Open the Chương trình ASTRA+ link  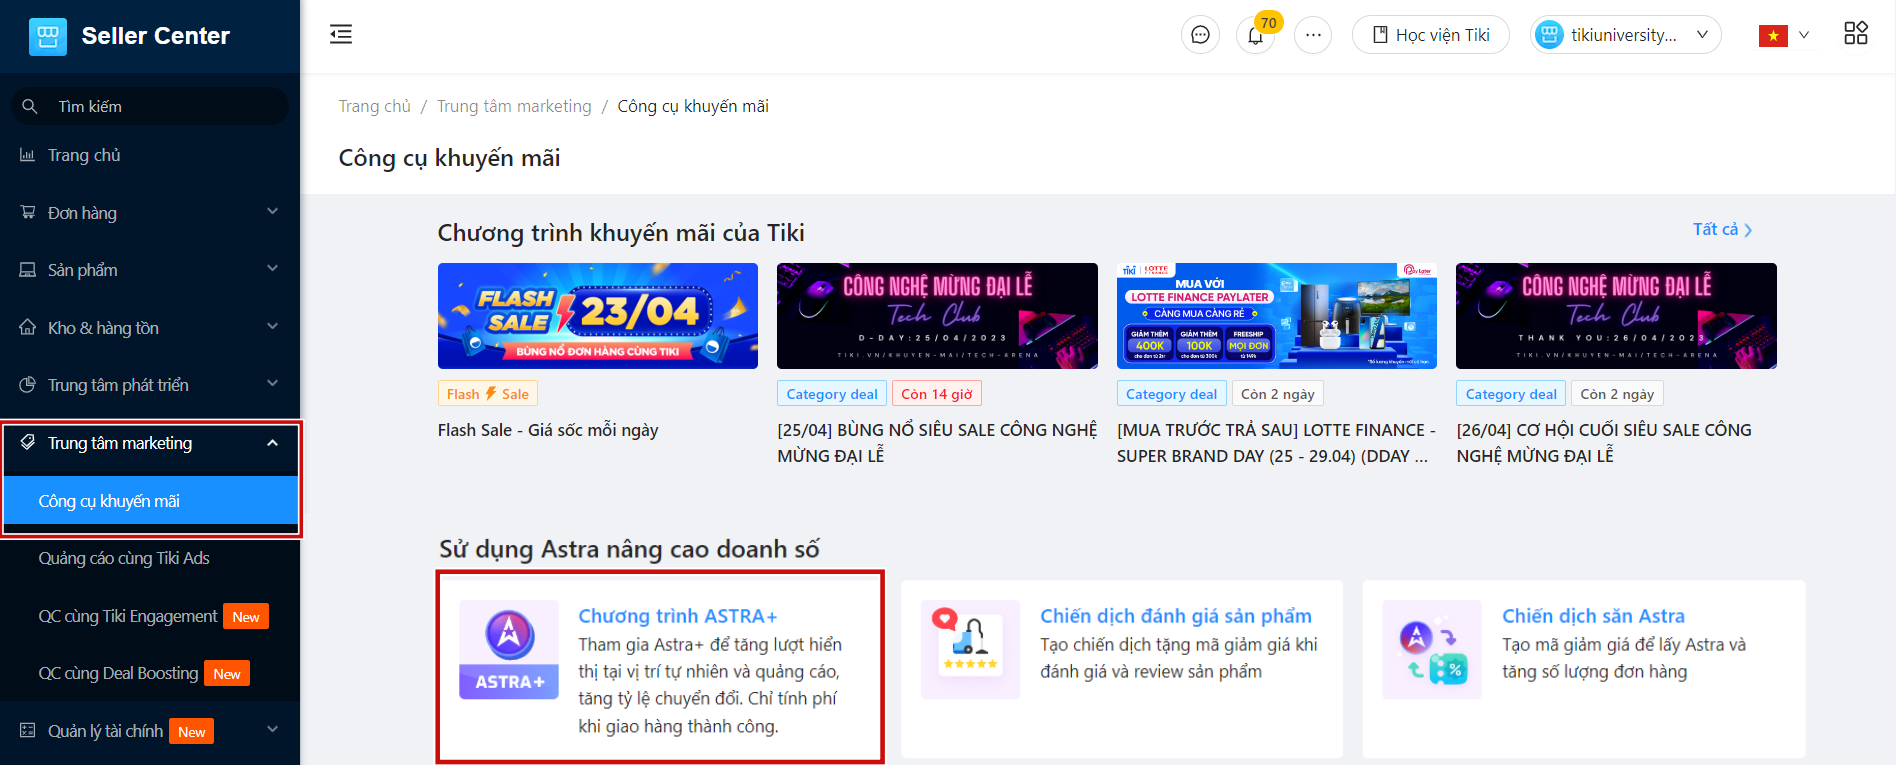pos(677,616)
